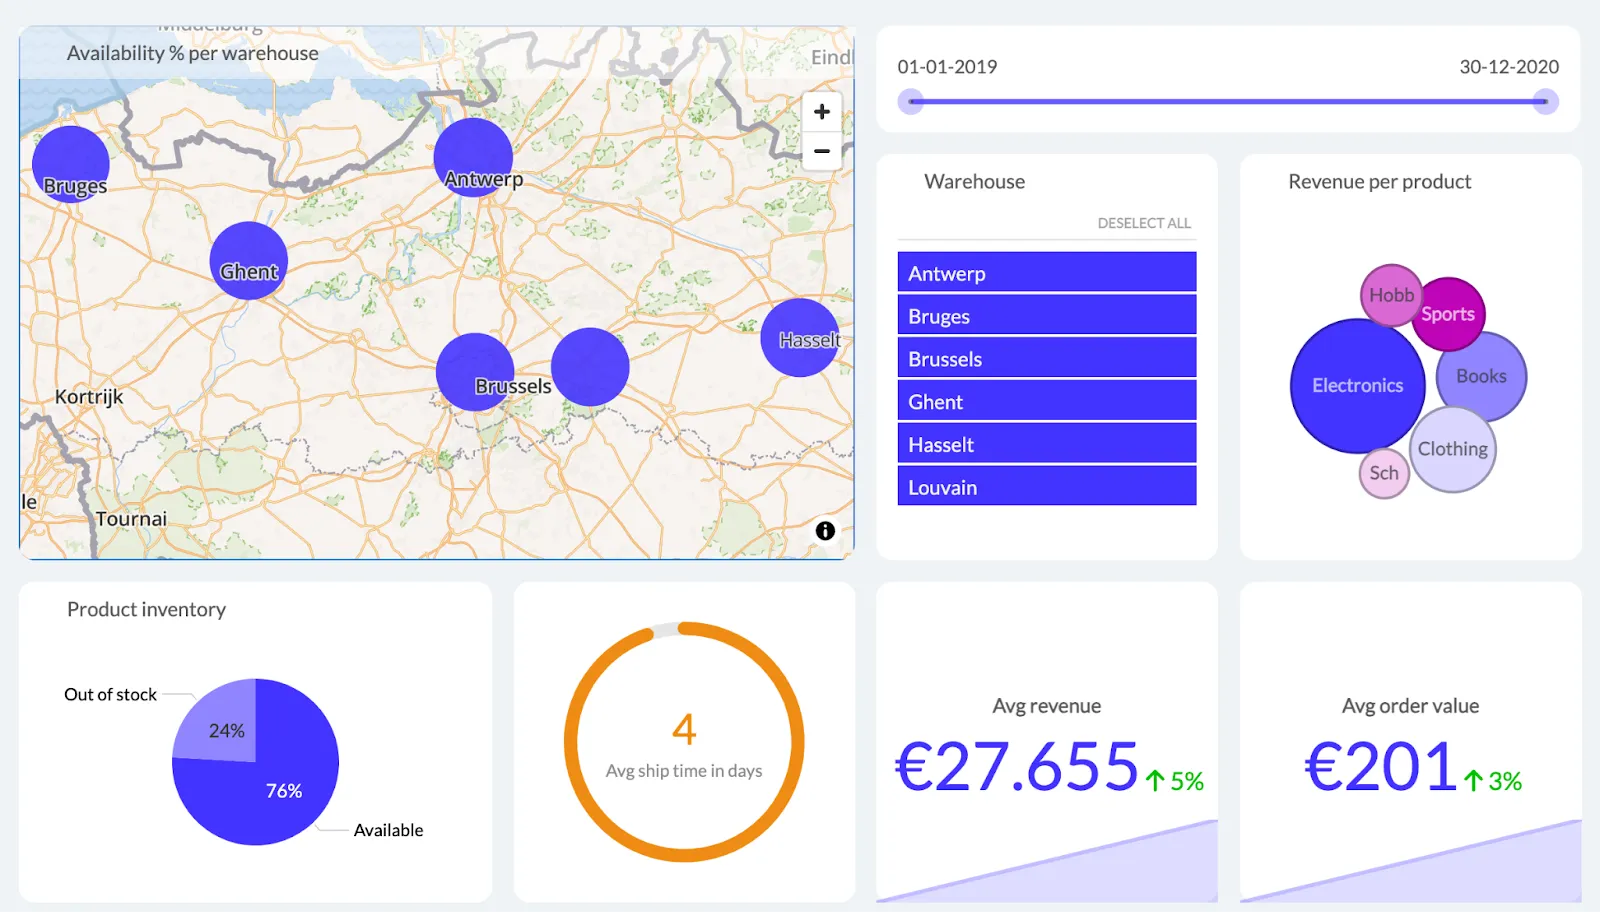Toggle Louvain in the warehouse list
This screenshot has height=912, width=1600.
[1047, 486]
